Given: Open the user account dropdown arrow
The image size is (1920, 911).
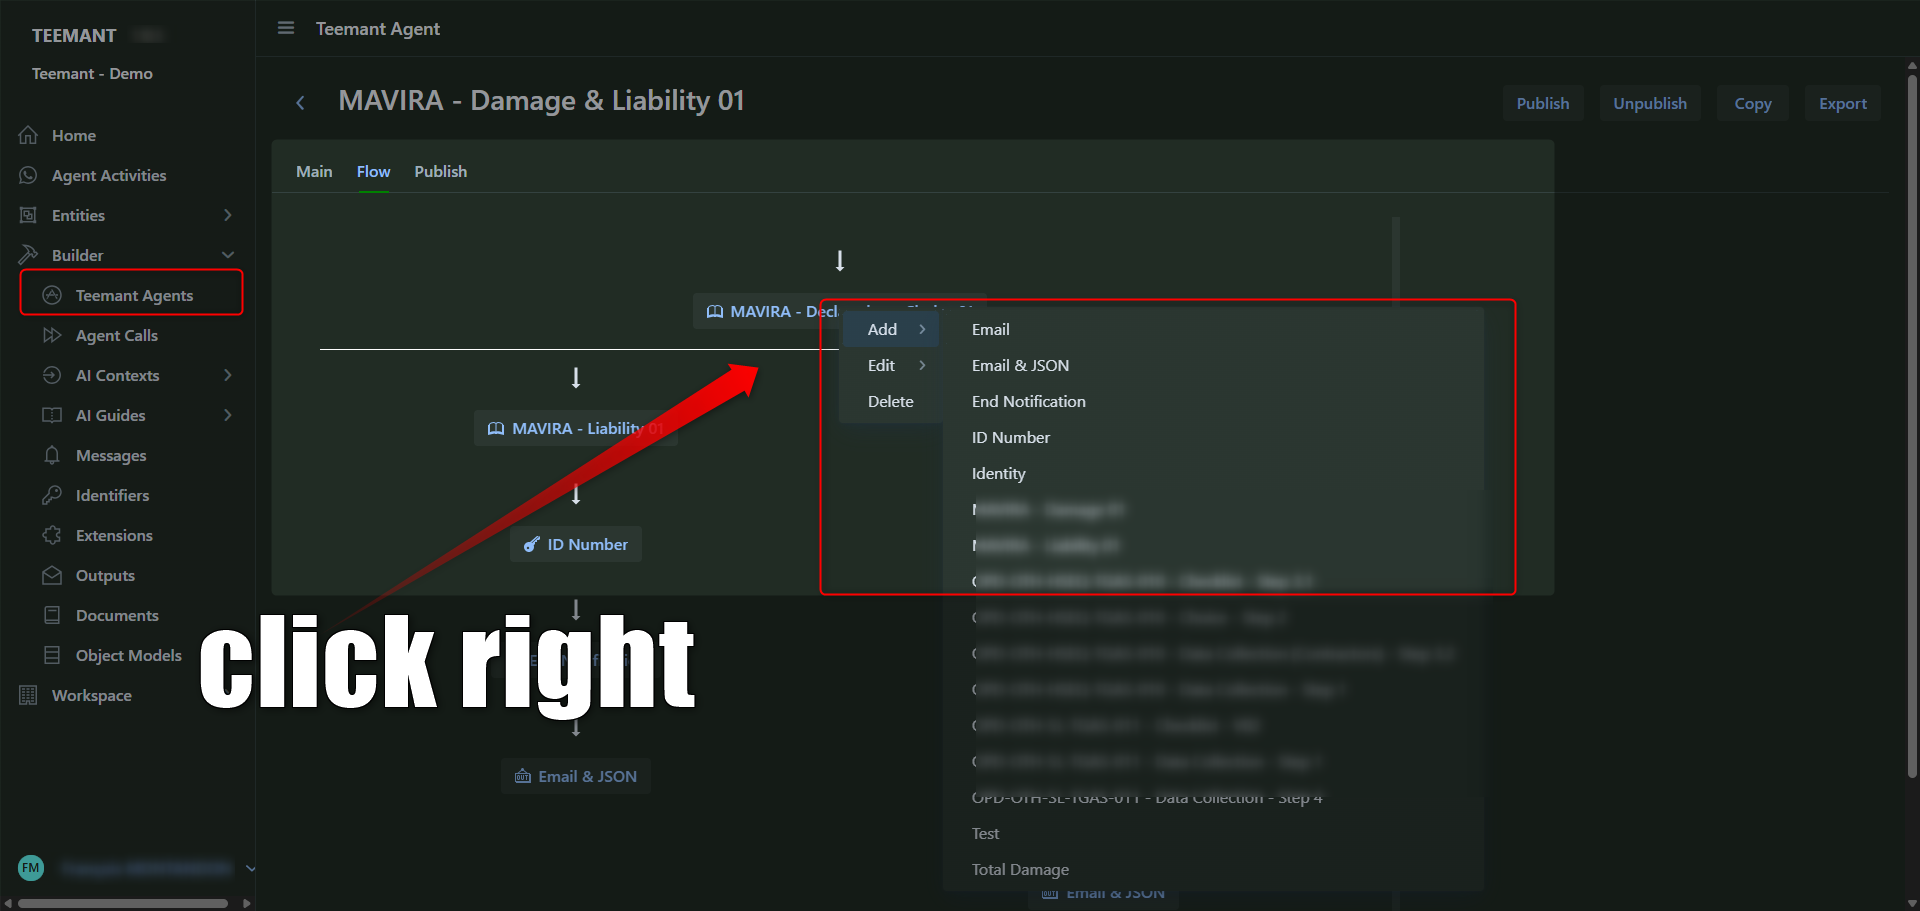Looking at the screenshot, I should (x=250, y=868).
